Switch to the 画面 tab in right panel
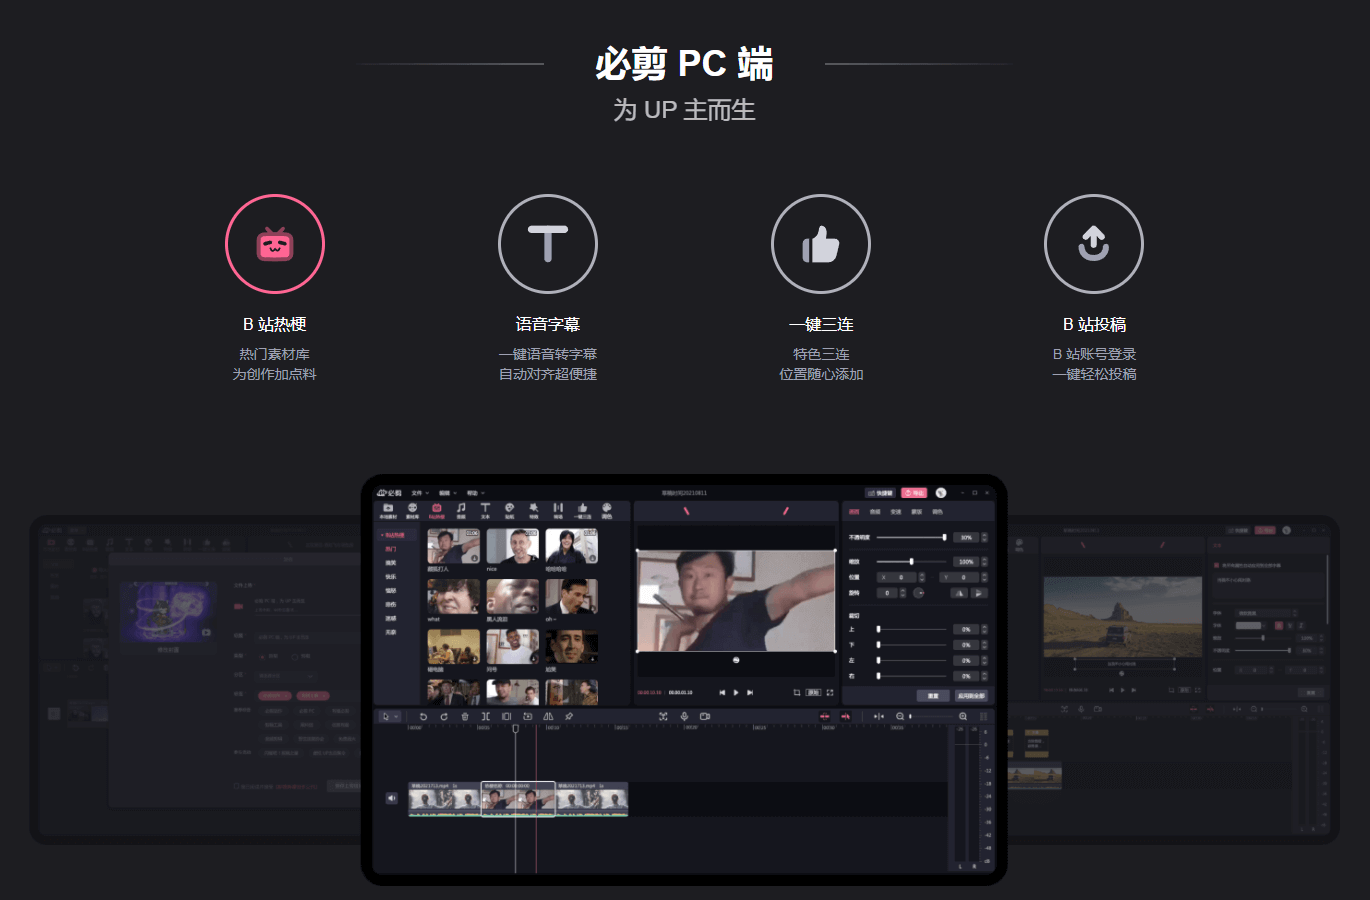The image size is (1370, 900). tap(854, 511)
